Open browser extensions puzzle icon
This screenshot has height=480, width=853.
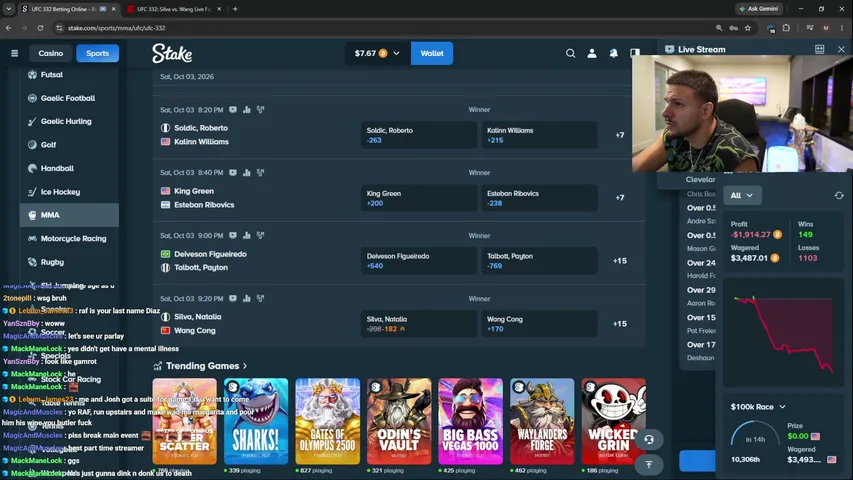[x=786, y=28]
